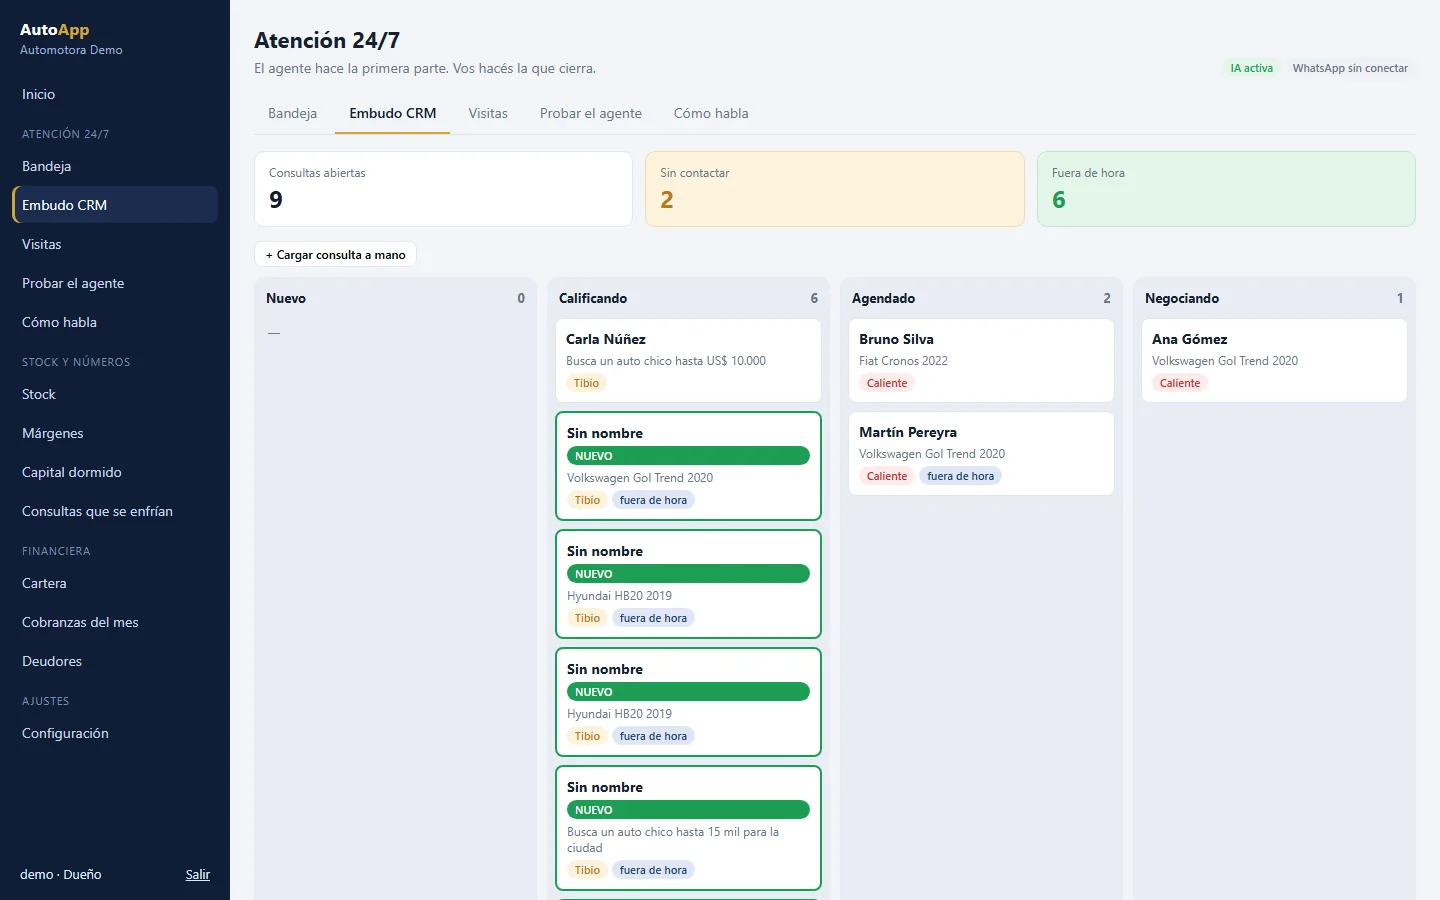Open Visitas from the sidebar
Screen dimensions: 1440x900
(x=115, y=244)
